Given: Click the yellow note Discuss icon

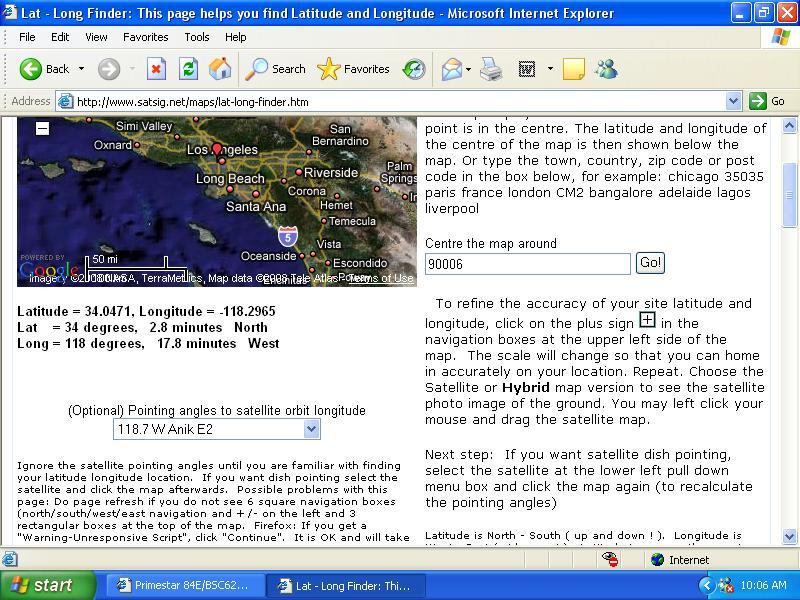Looking at the screenshot, I should 573,69.
